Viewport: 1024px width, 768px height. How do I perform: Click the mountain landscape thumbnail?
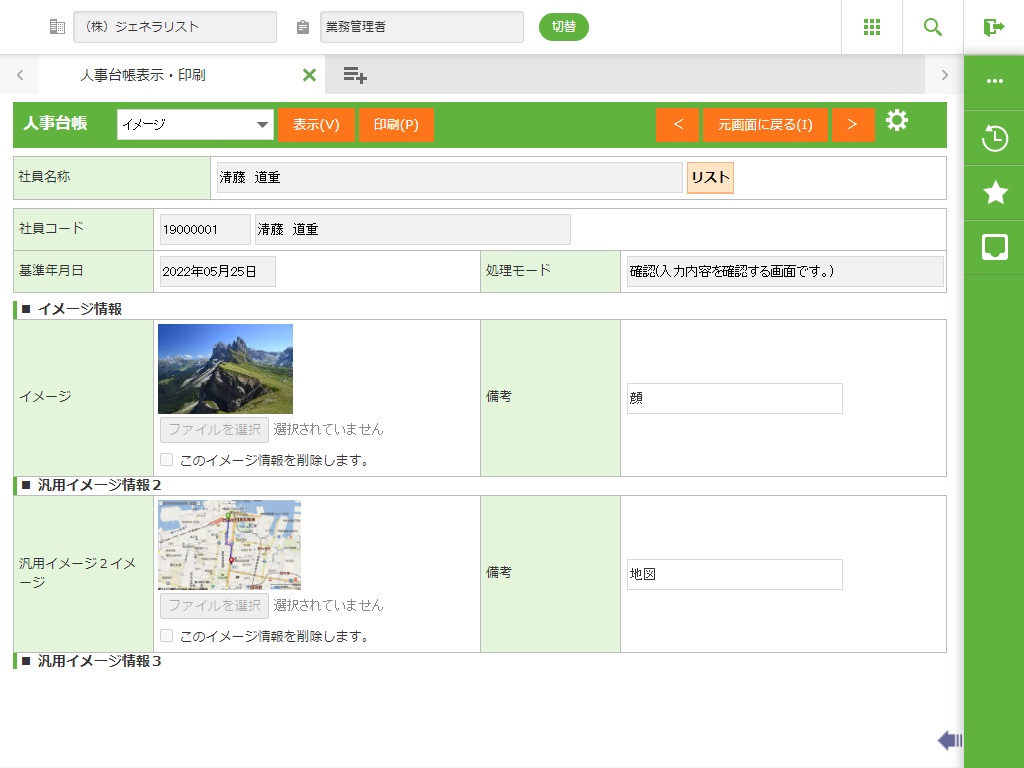pyautogui.click(x=225, y=369)
